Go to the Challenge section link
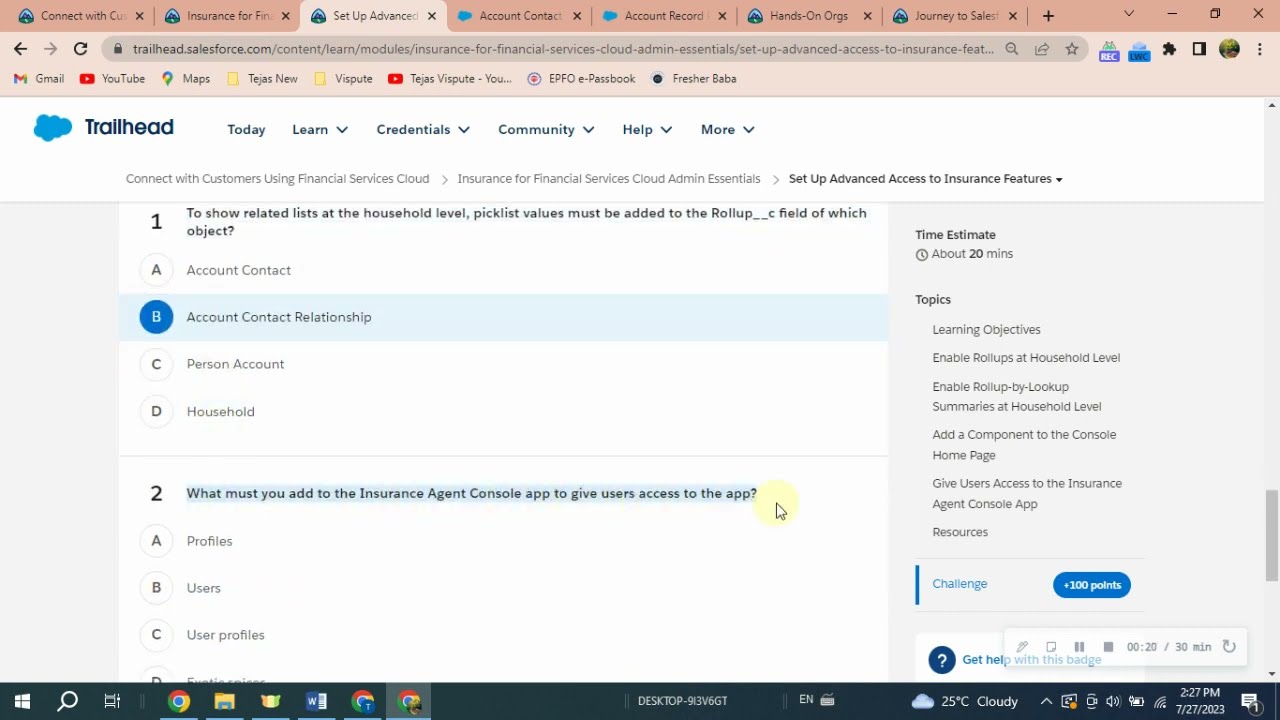1280x720 pixels. 959,584
